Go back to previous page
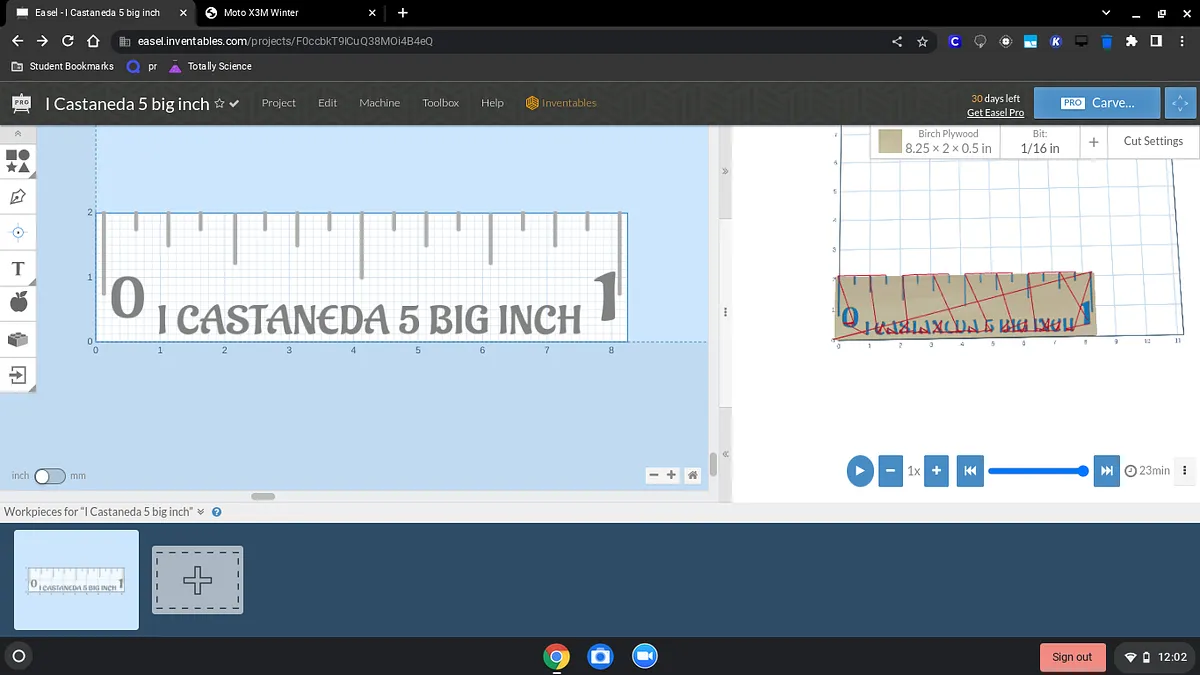Image resolution: width=1200 pixels, height=675 pixels. click(17, 41)
